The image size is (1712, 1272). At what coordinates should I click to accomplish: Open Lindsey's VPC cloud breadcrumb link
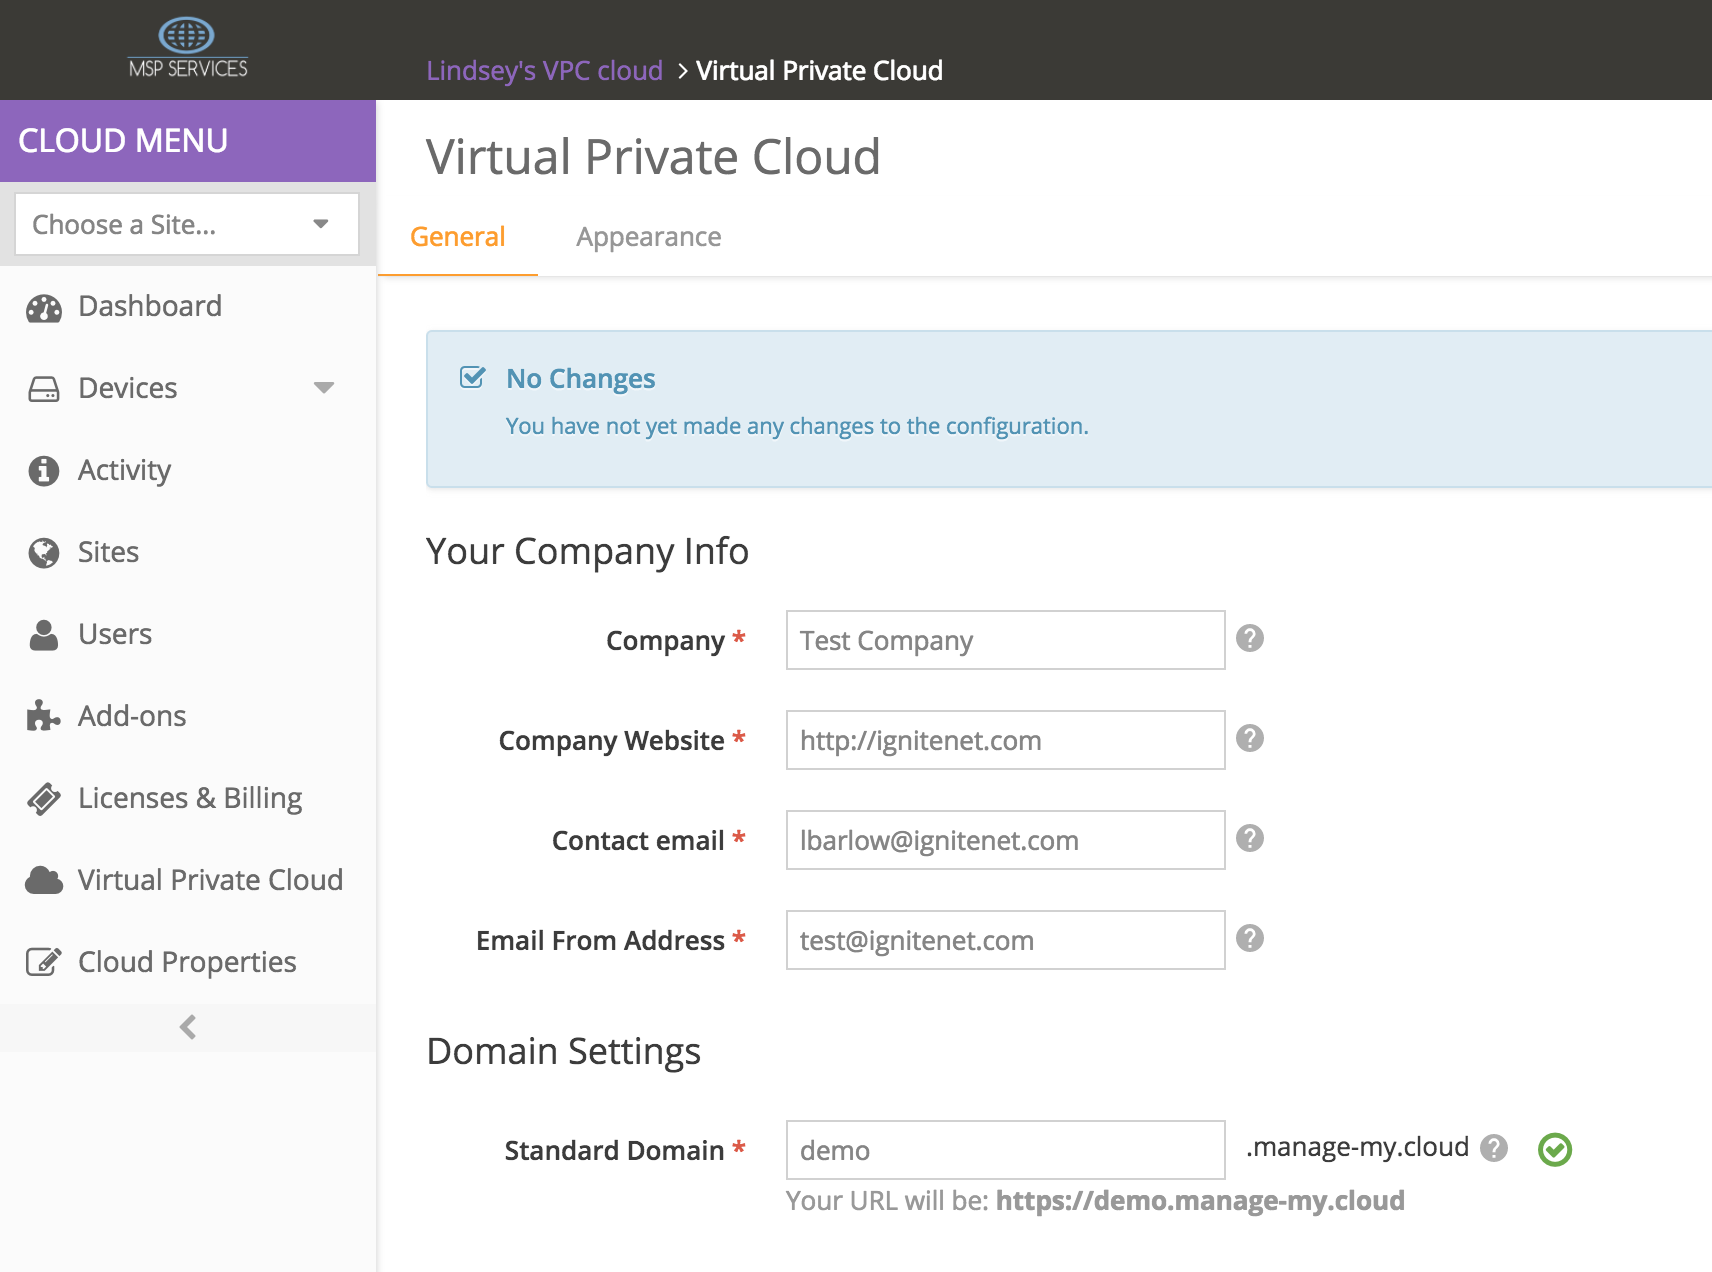(x=544, y=71)
